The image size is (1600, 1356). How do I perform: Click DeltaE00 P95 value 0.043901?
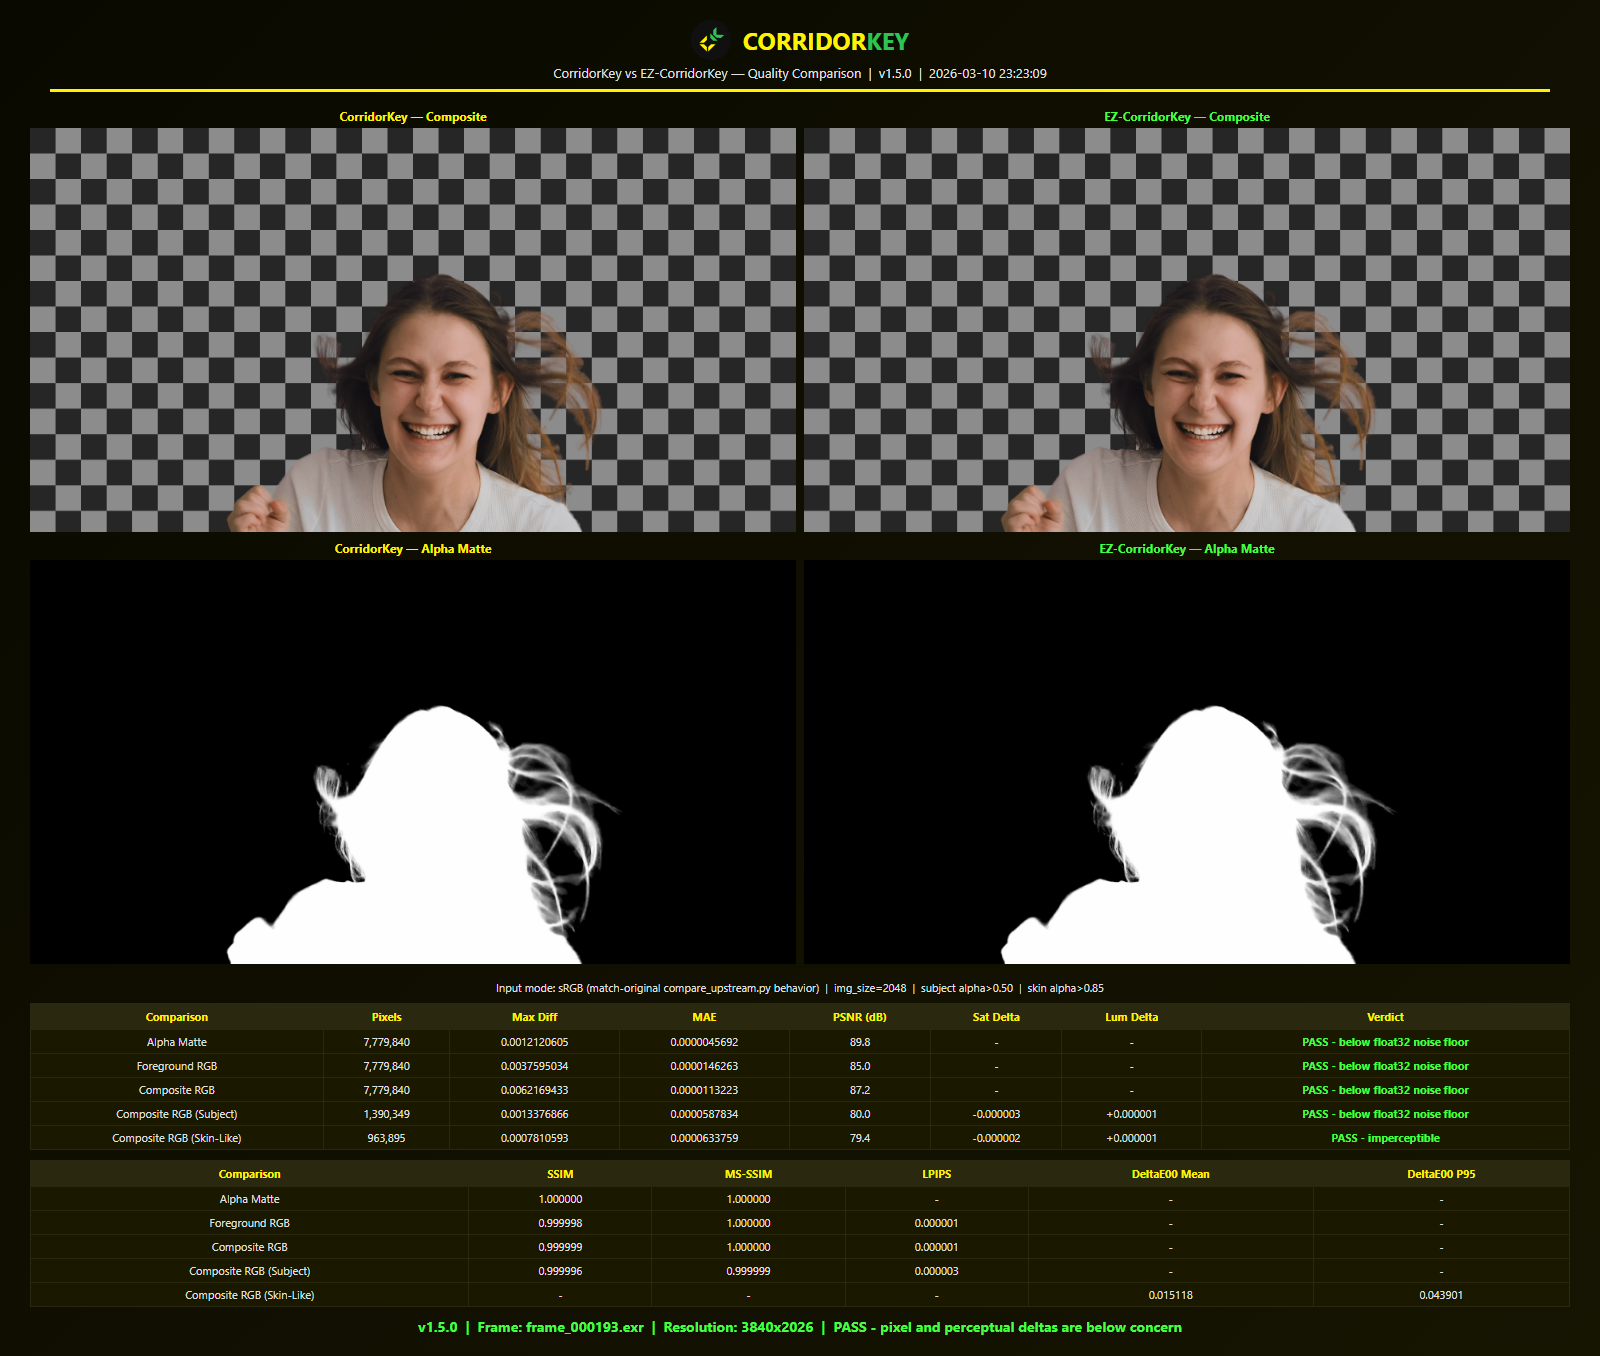point(1441,1295)
